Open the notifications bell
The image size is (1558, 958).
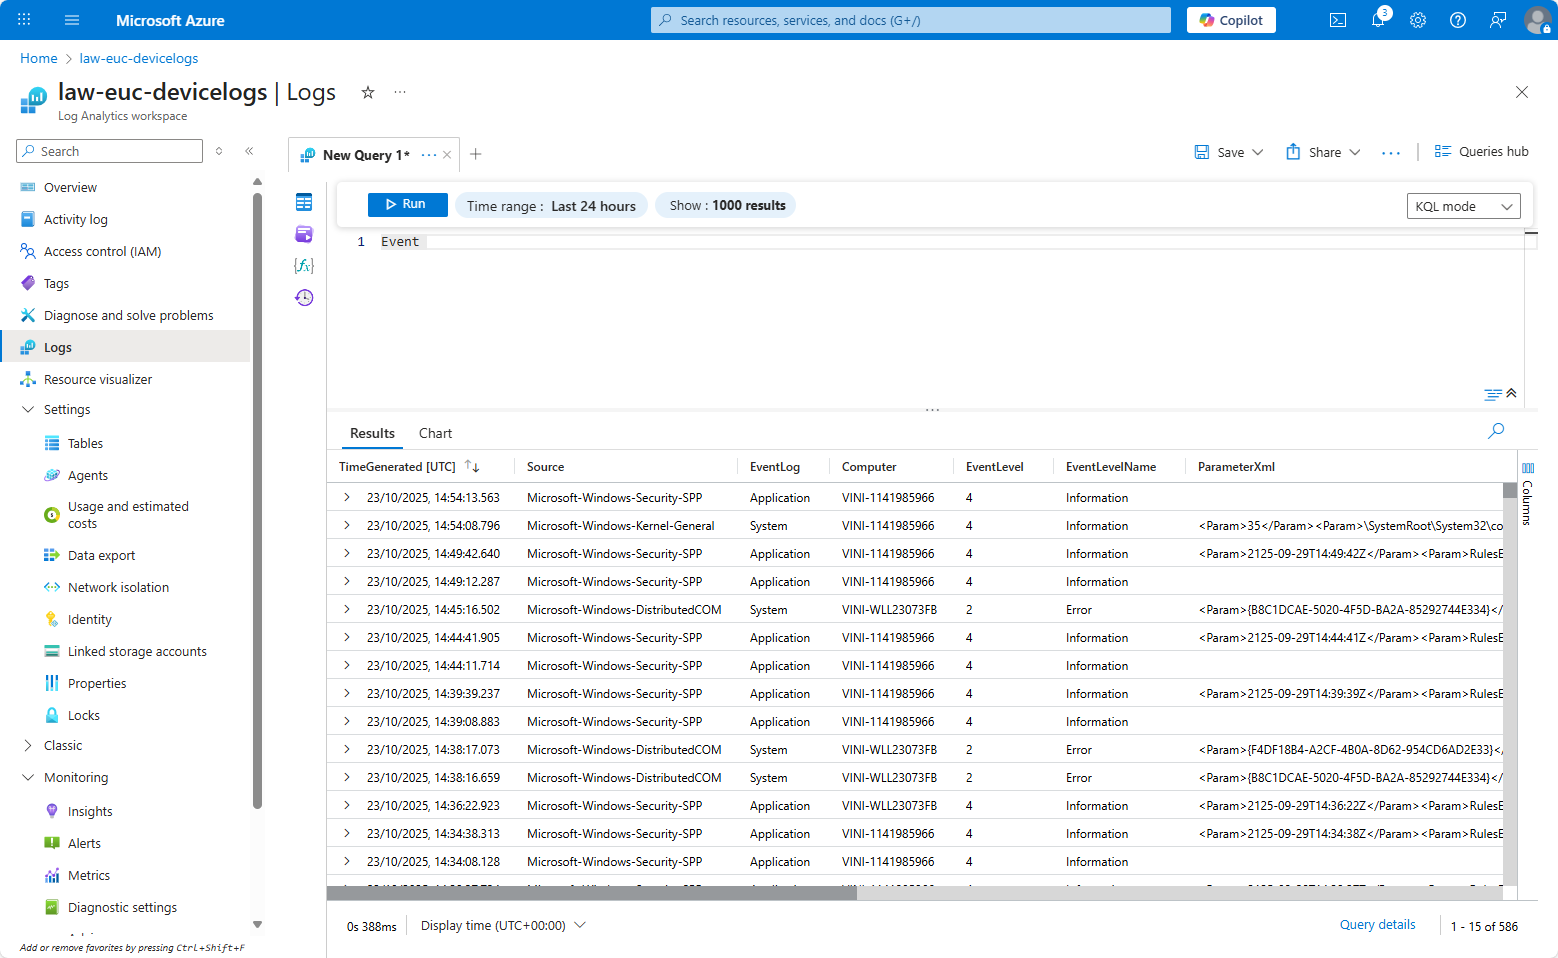(x=1377, y=20)
